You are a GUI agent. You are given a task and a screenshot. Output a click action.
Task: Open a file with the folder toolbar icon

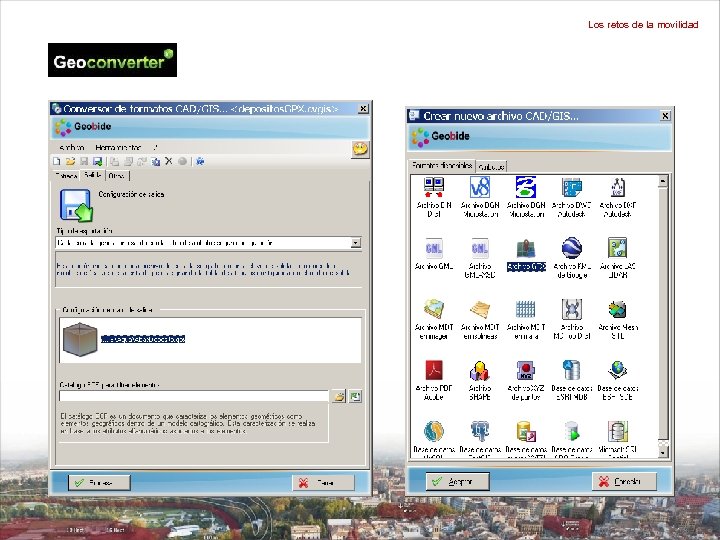70,161
